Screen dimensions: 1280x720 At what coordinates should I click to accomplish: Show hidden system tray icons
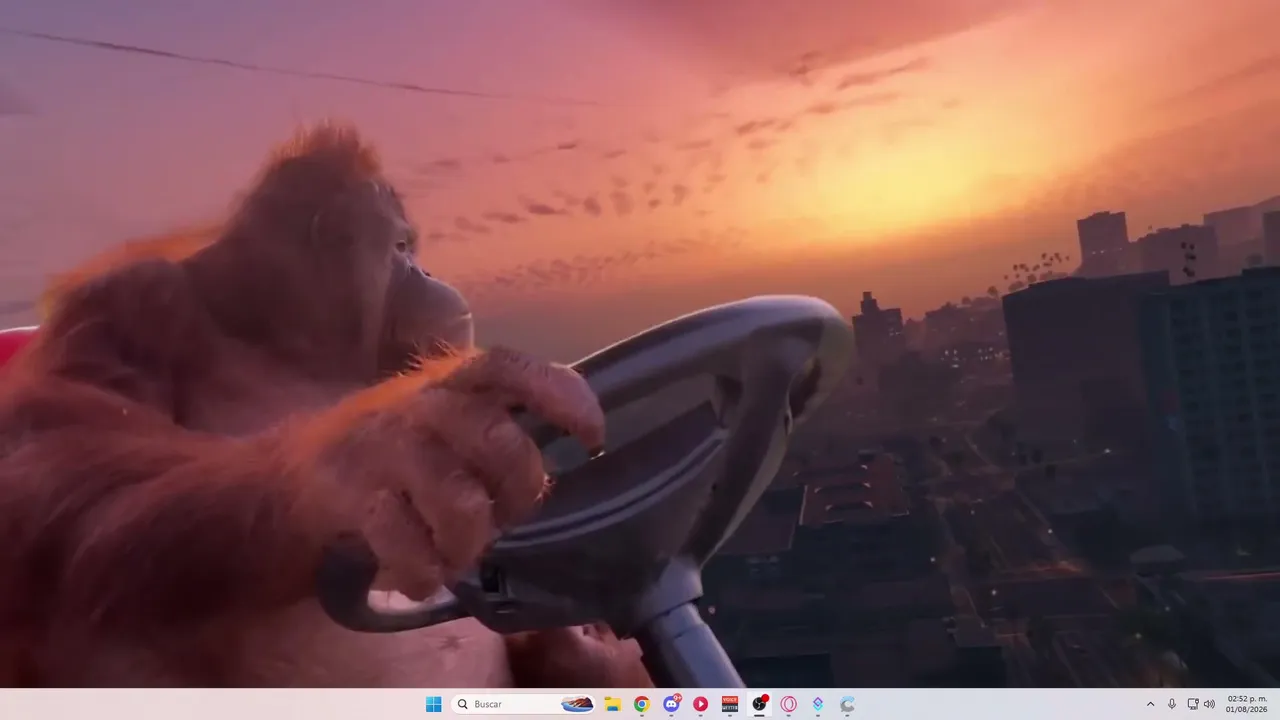coord(1150,704)
